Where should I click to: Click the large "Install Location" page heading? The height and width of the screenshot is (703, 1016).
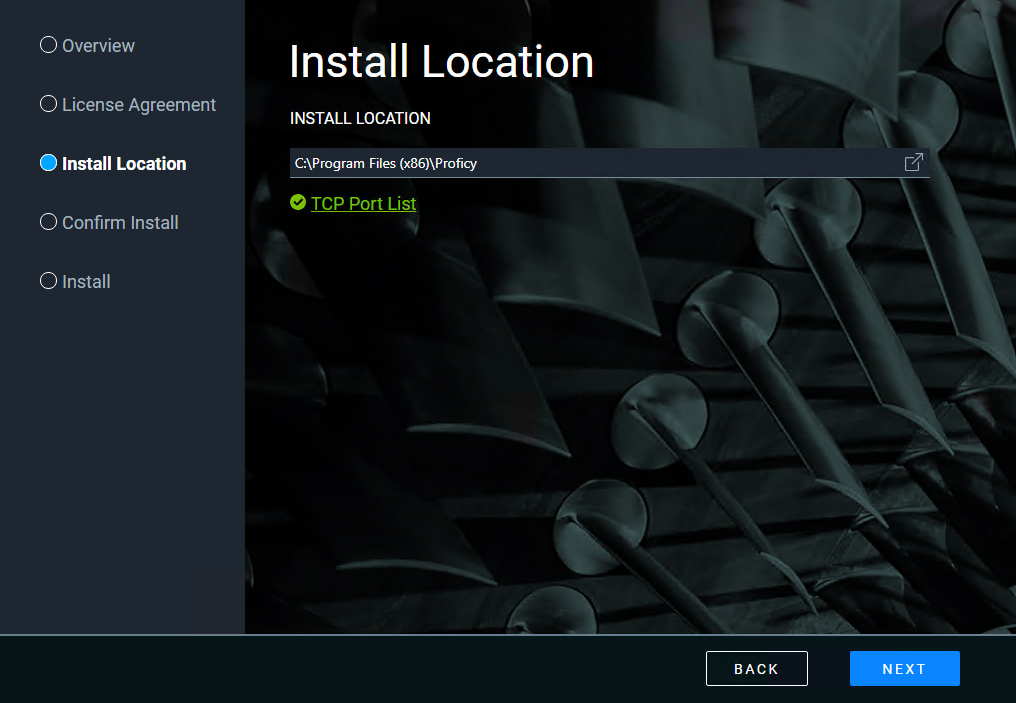coord(441,62)
